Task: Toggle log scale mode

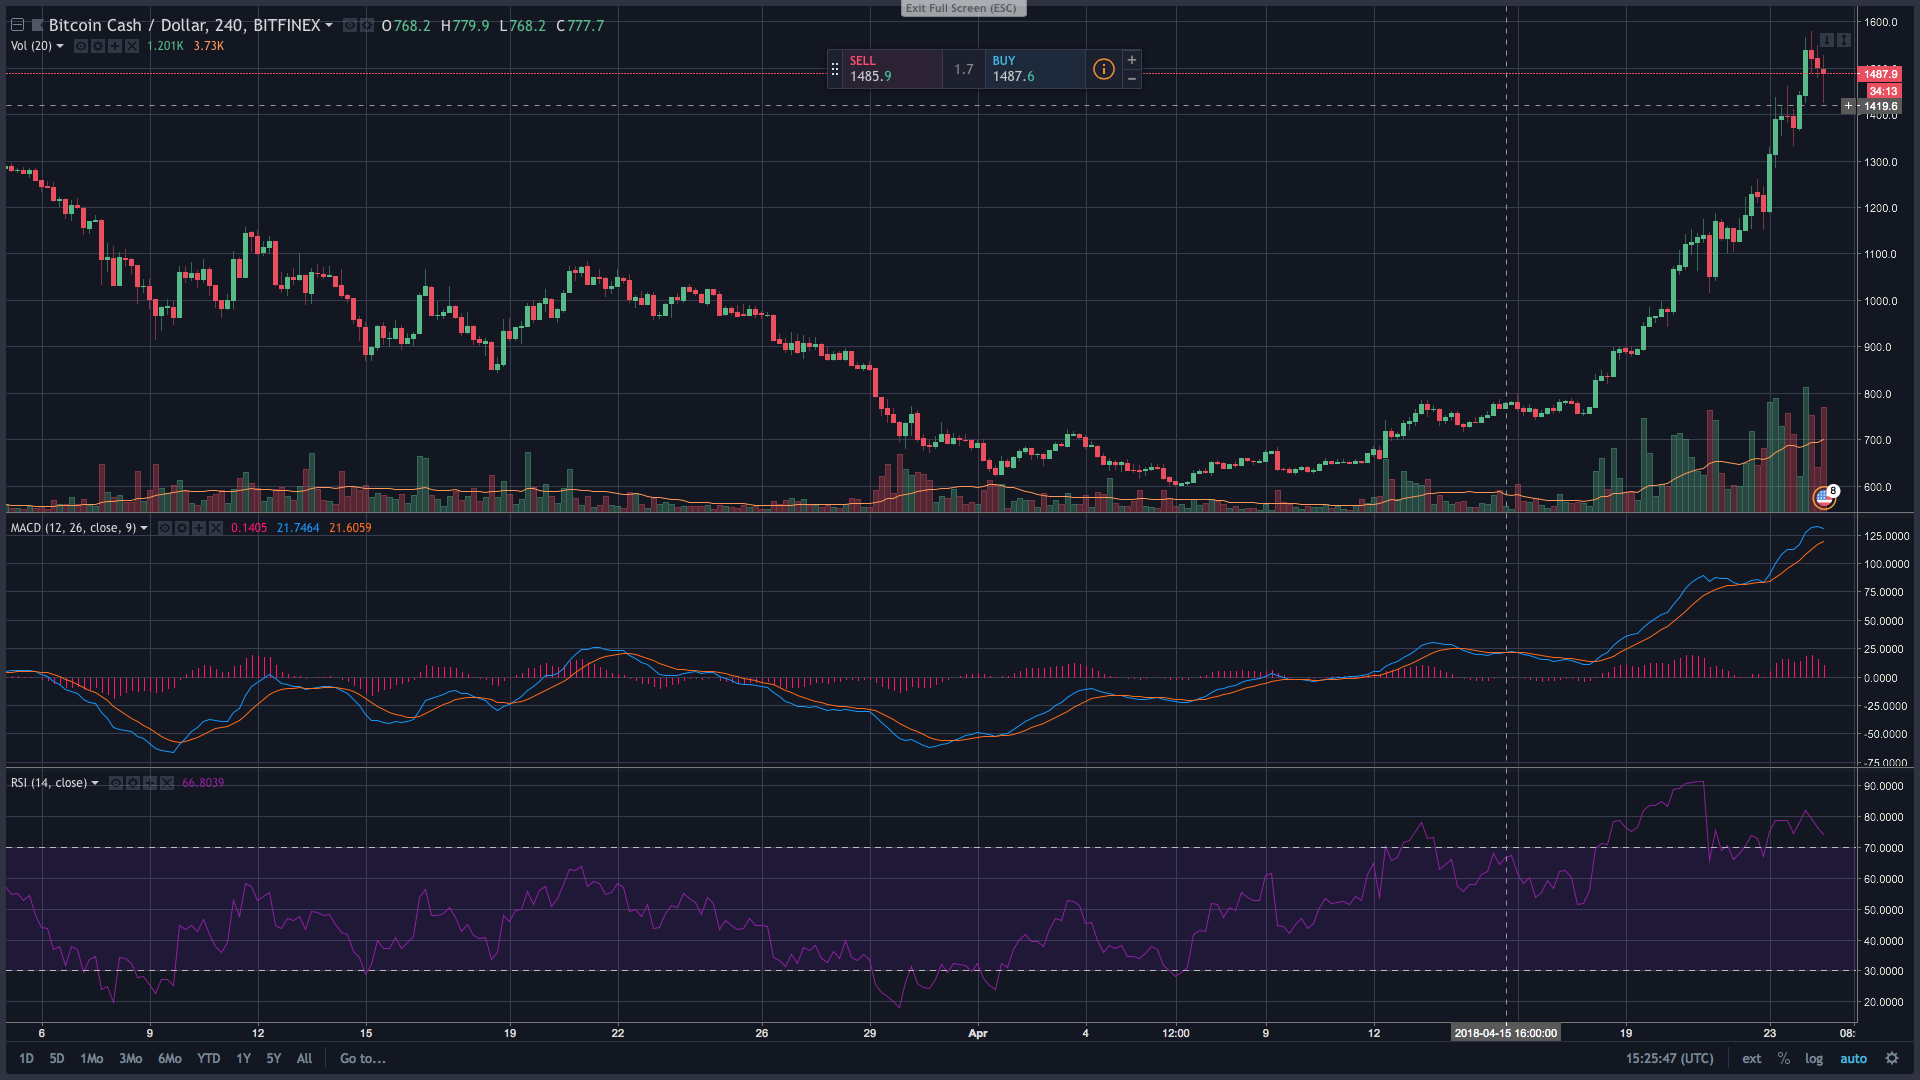Action: pyautogui.click(x=1813, y=1058)
